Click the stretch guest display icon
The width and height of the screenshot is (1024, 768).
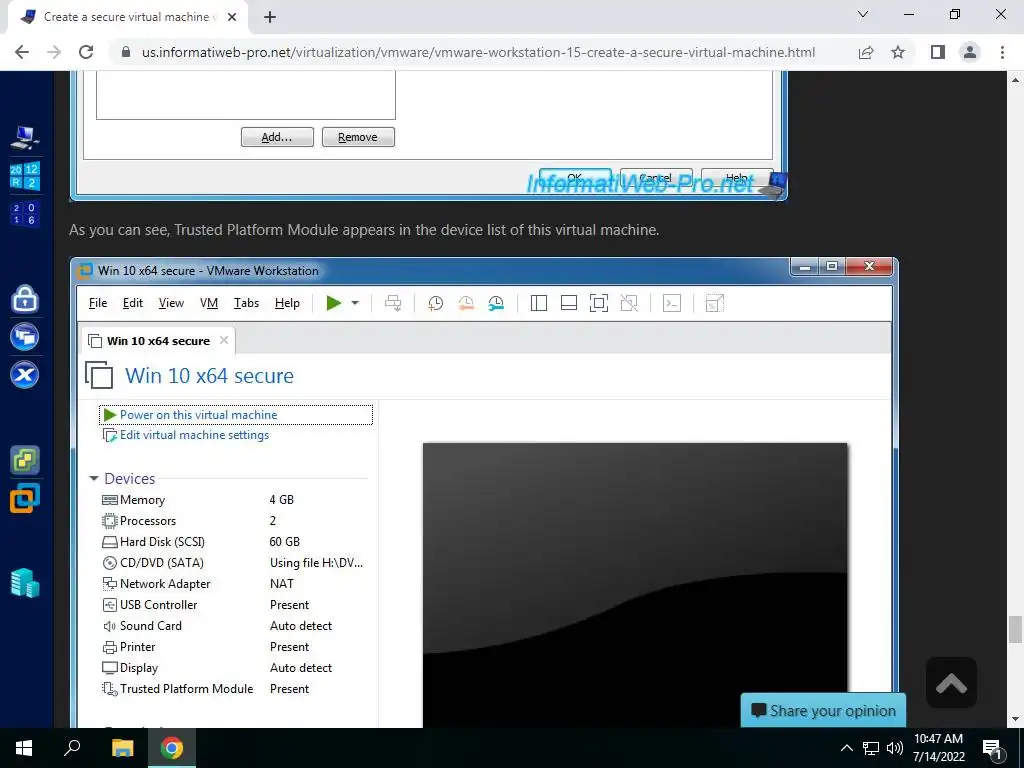pos(714,303)
